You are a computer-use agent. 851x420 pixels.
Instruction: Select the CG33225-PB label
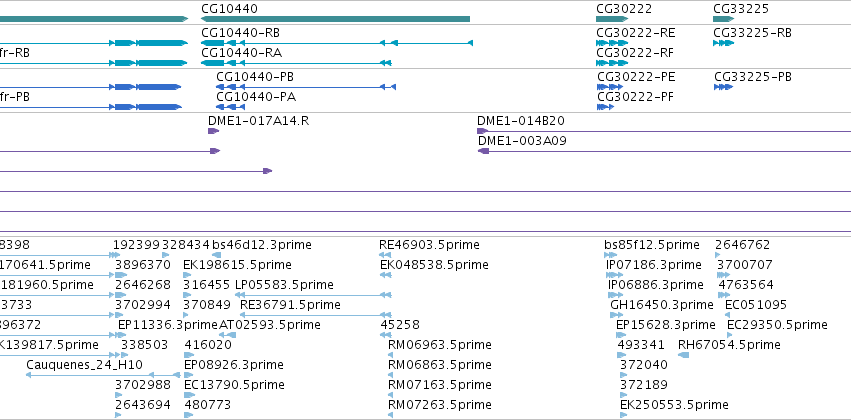tap(753, 77)
